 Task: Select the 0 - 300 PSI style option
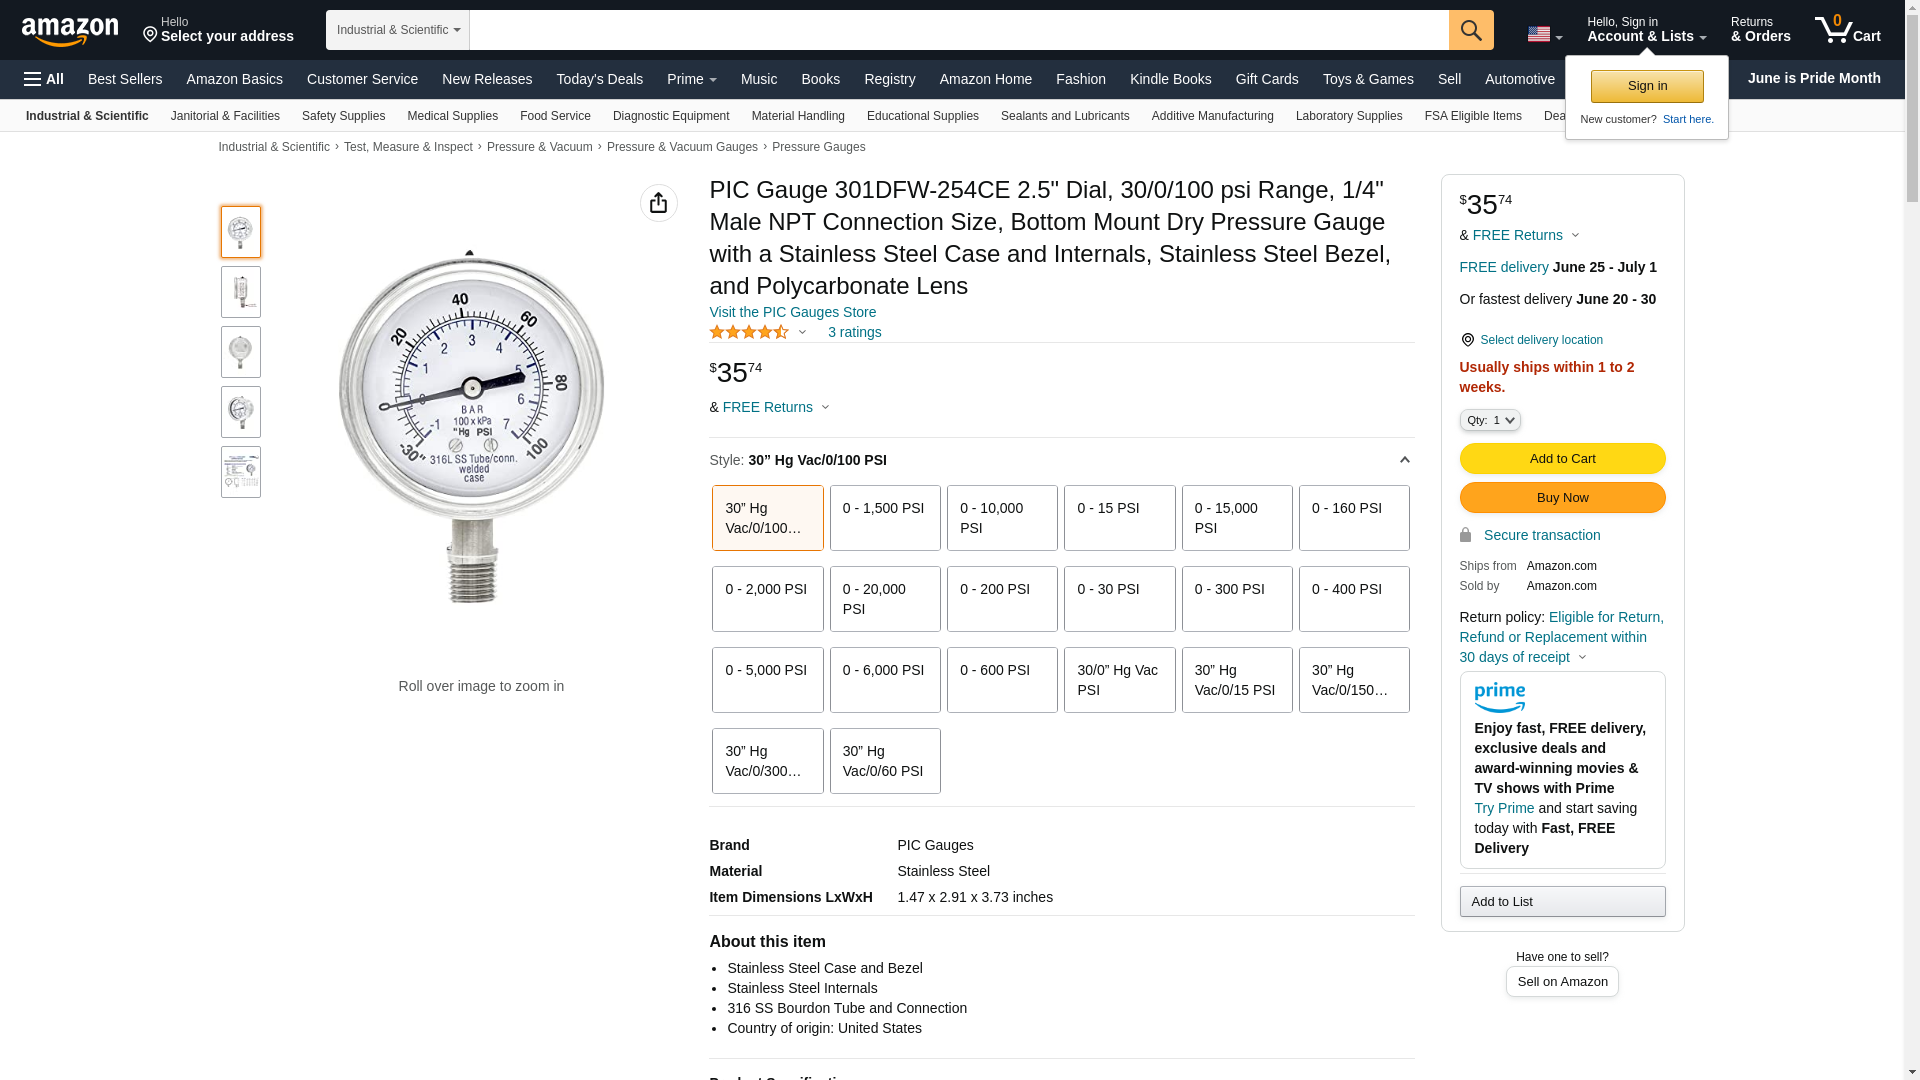click(1236, 599)
